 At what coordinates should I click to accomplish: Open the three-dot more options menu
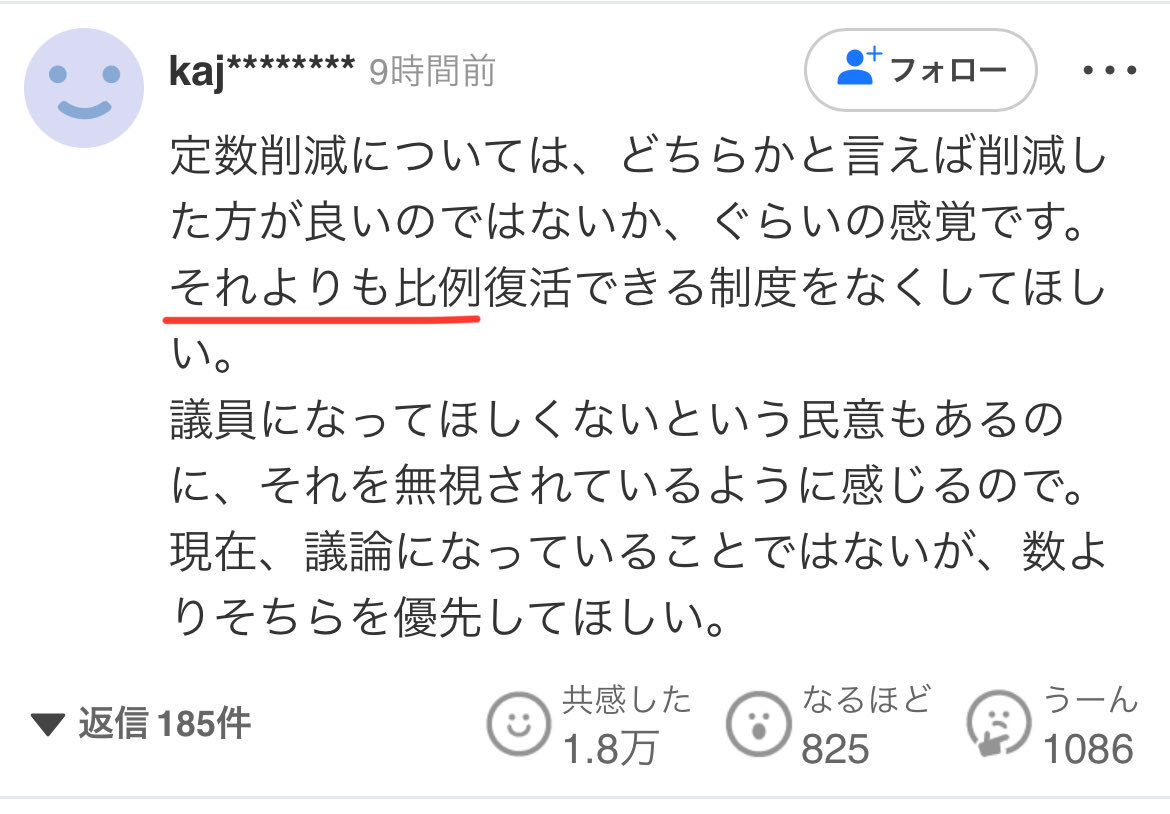(1110, 71)
